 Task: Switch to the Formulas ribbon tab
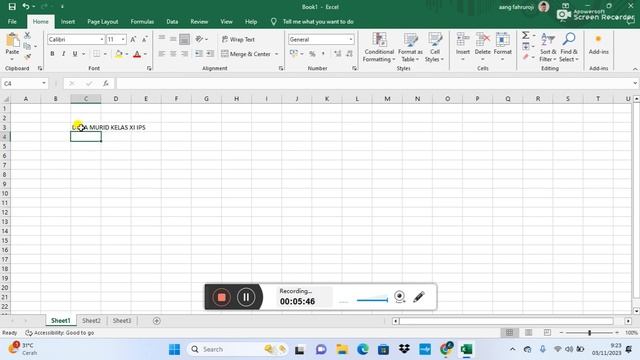point(142,22)
